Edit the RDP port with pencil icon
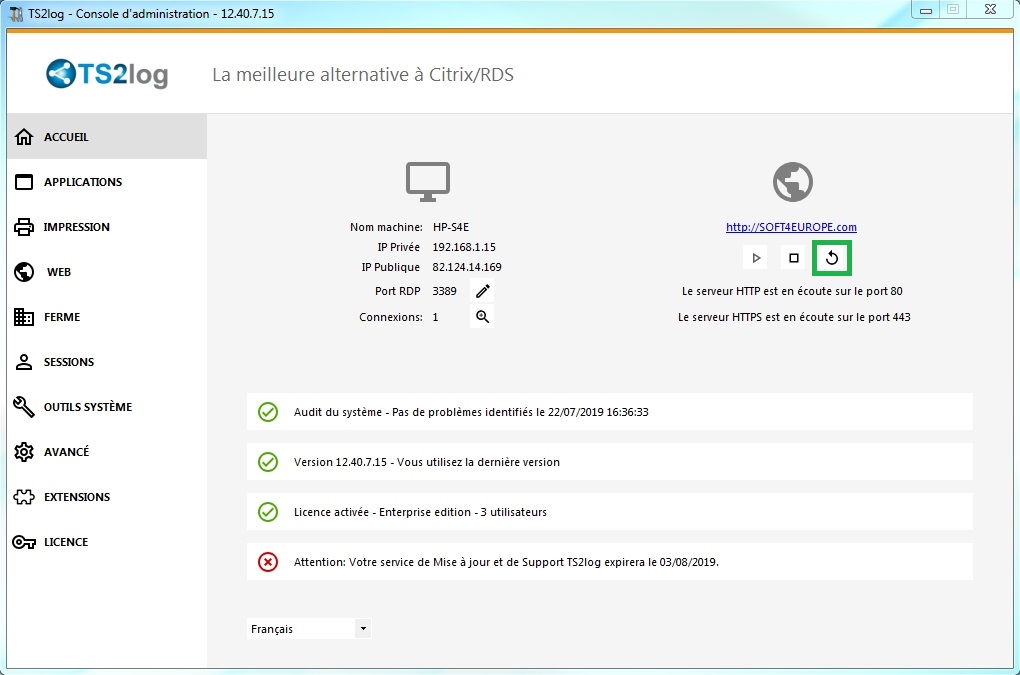Screen dimensions: 1020x675 (x=482, y=291)
